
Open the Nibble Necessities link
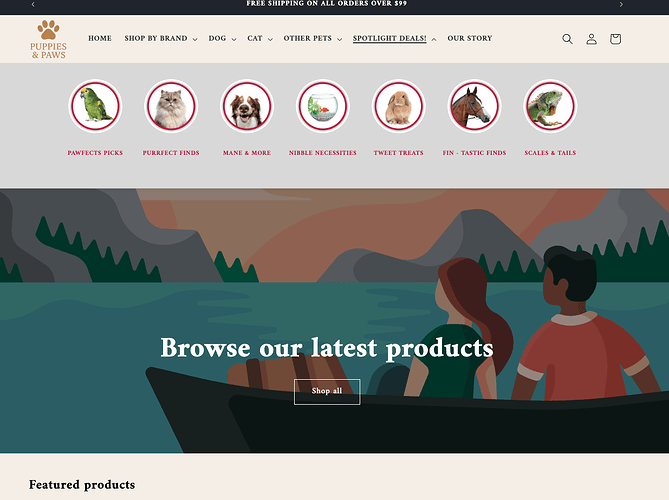coord(323,153)
